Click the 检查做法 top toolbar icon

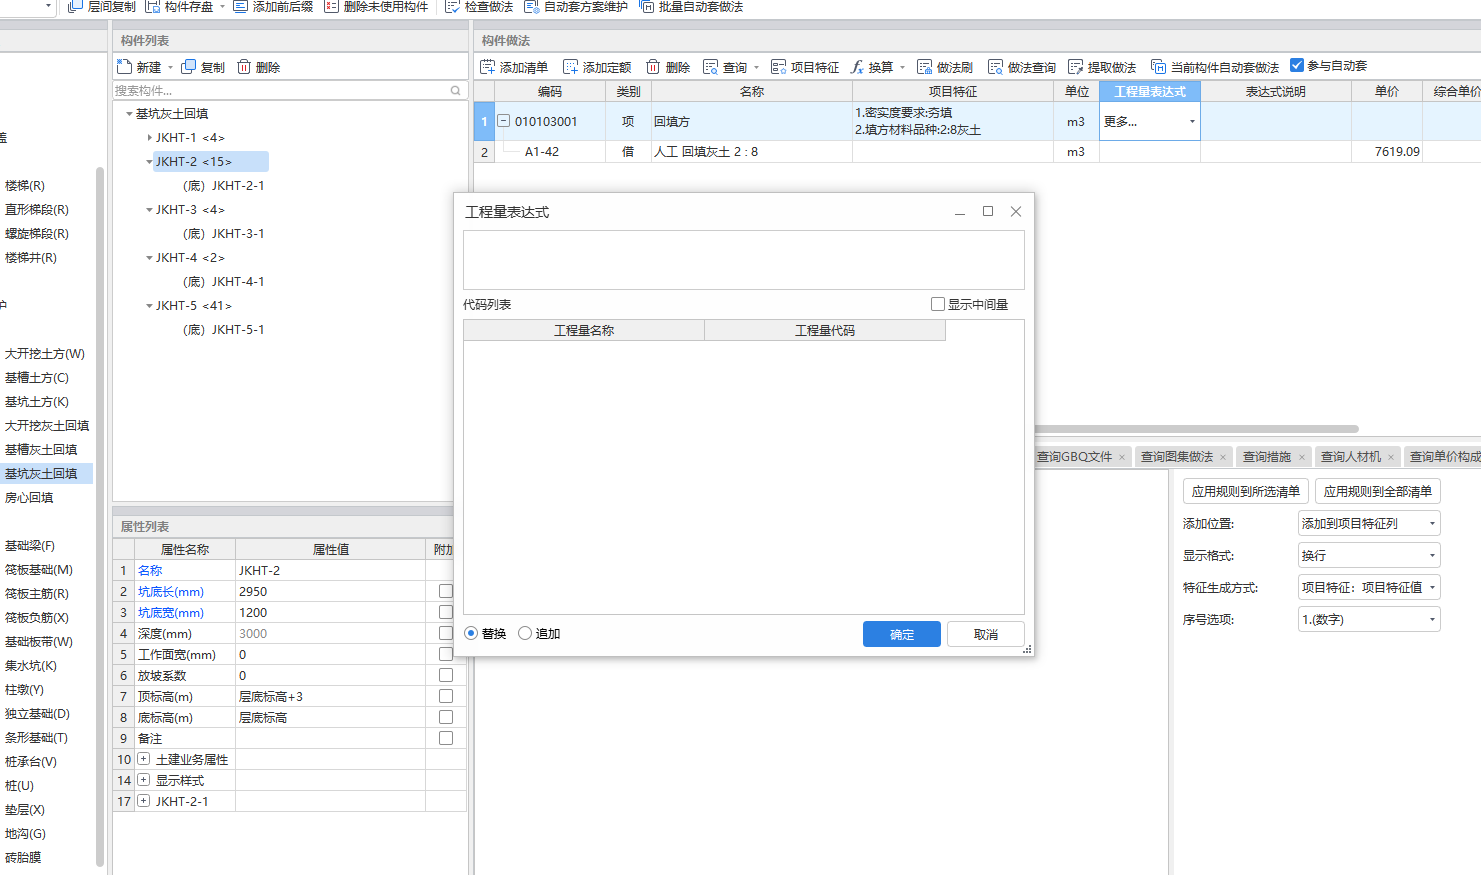coord(452,6)
